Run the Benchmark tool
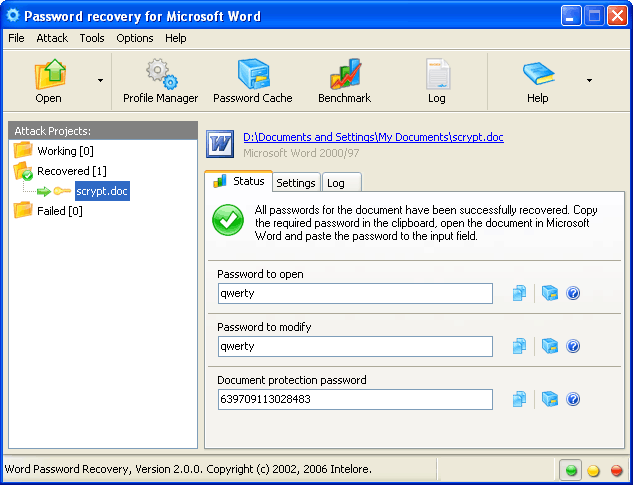The image size is (633, 485). 344,81
